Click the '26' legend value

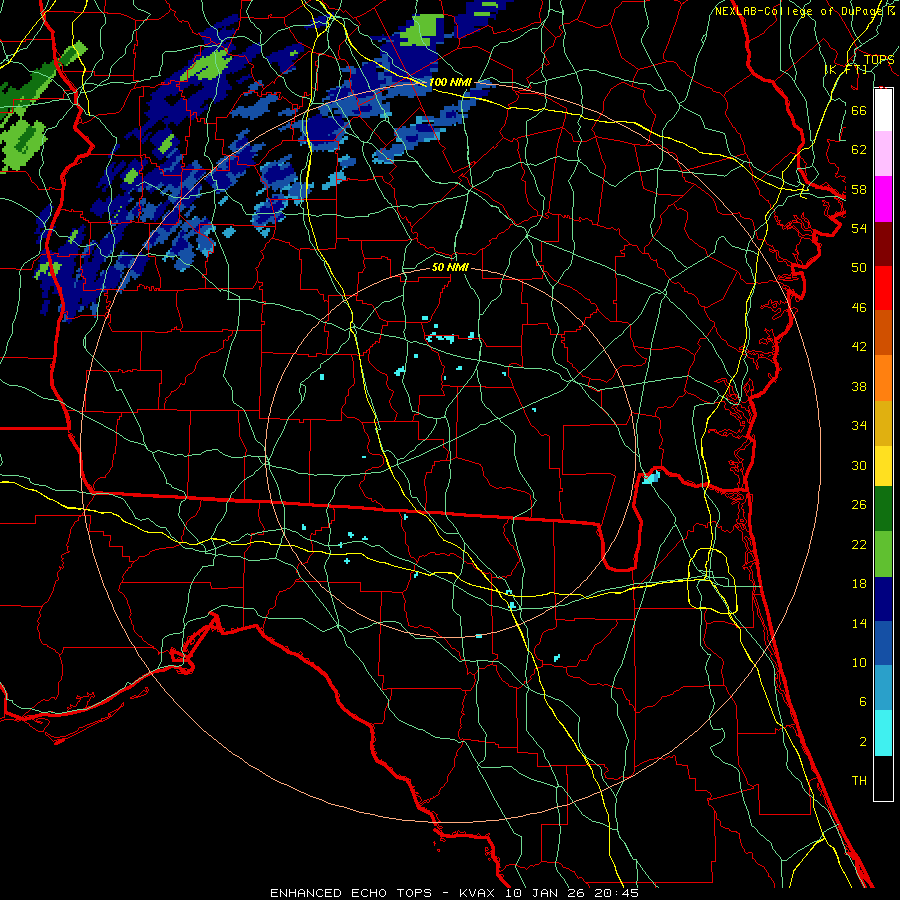(859, 505)
